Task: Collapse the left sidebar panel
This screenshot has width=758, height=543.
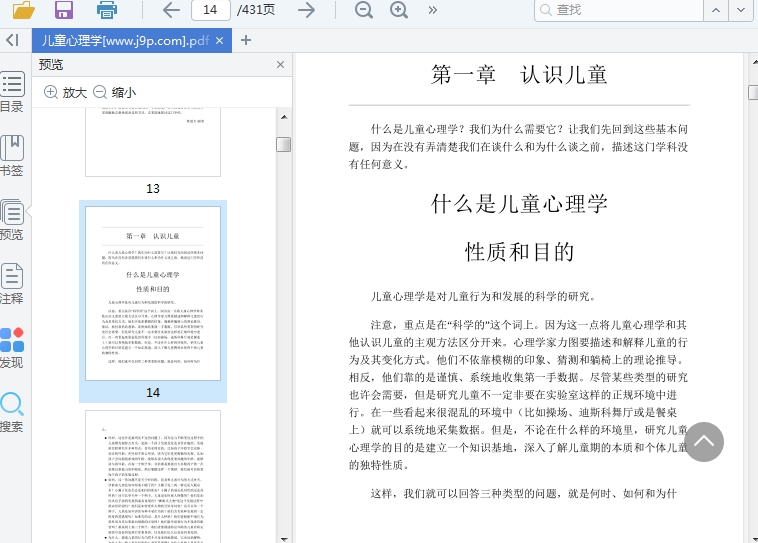Action: [12, 40]
